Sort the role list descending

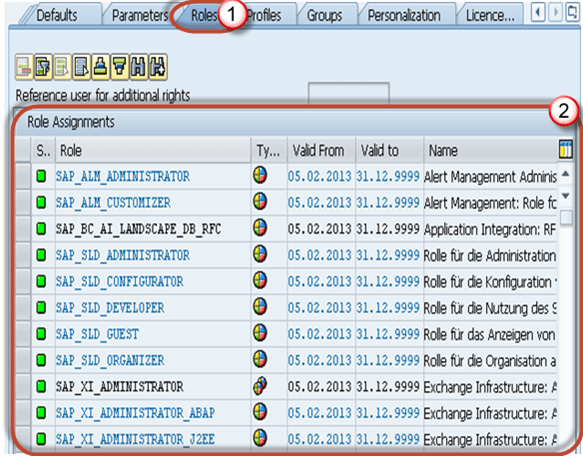(x=120, y=67)
